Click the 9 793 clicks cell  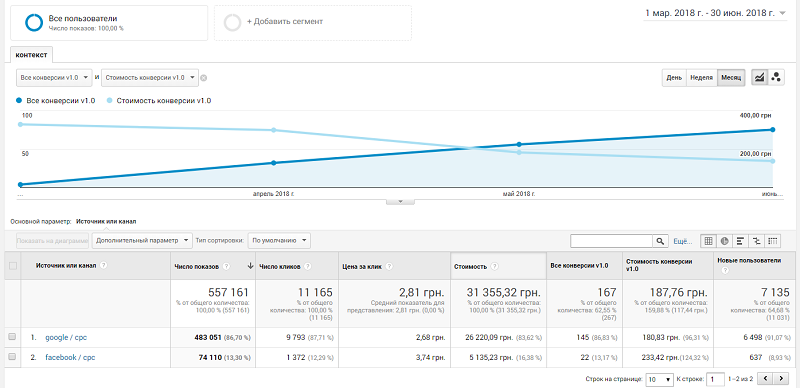pos(297,337)
